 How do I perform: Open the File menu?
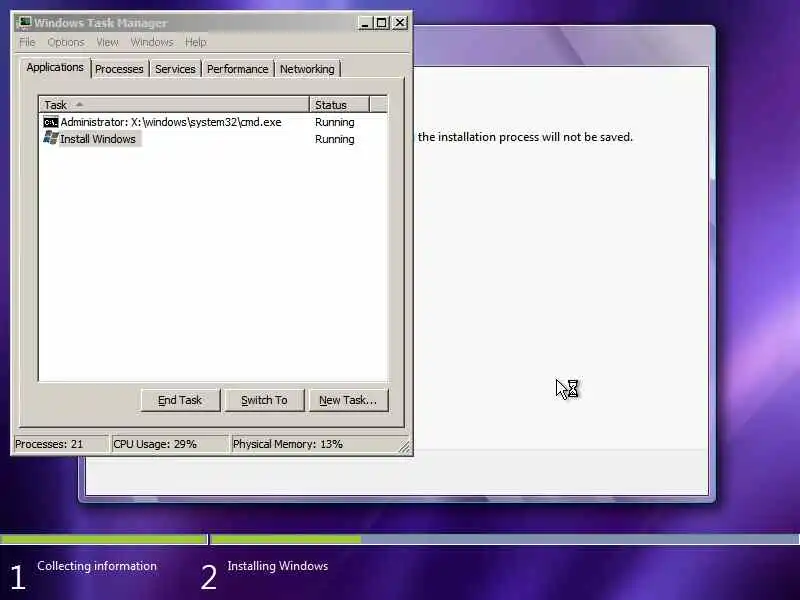point(28,42)
